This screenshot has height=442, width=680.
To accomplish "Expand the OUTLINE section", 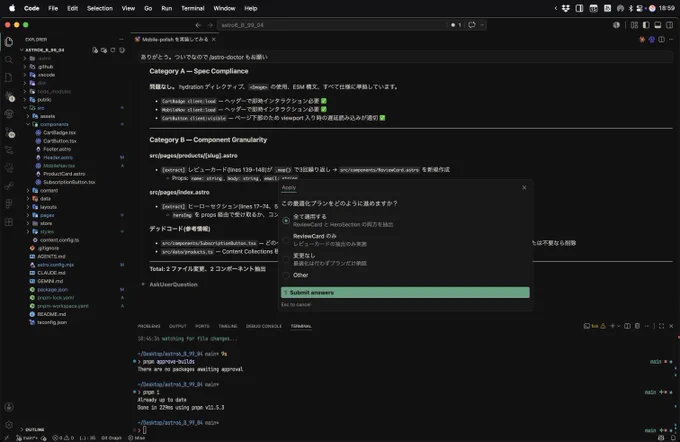I will click(x=33, y=429).
